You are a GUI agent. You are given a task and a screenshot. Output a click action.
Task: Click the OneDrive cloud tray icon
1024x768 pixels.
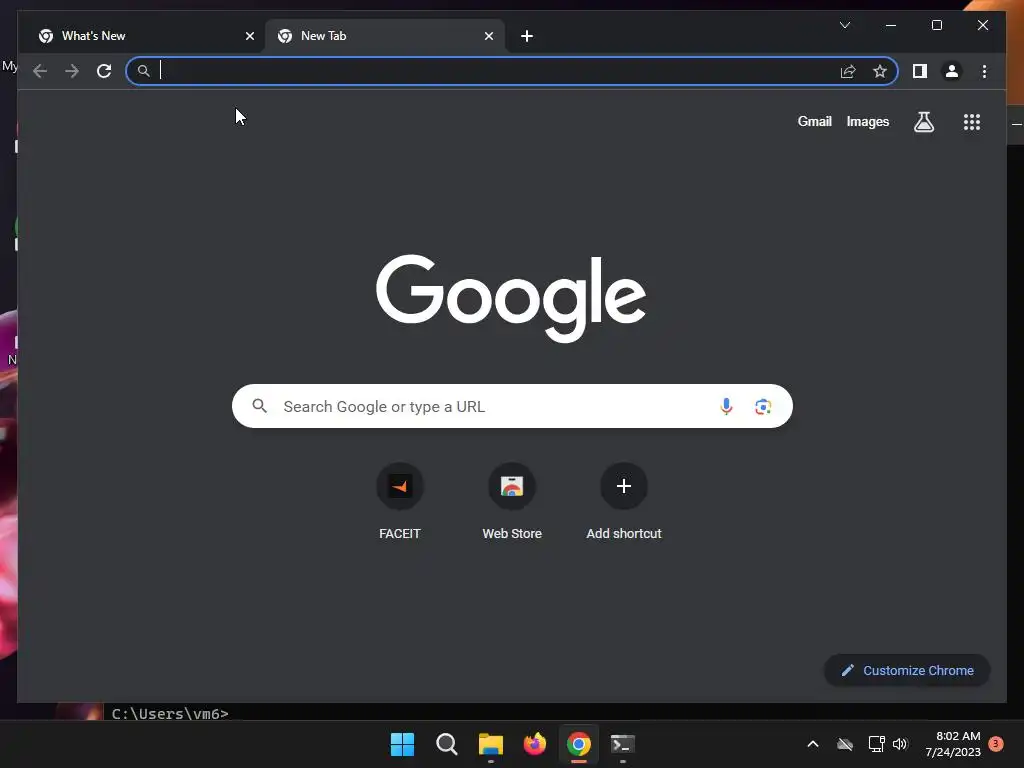point(845,744)
